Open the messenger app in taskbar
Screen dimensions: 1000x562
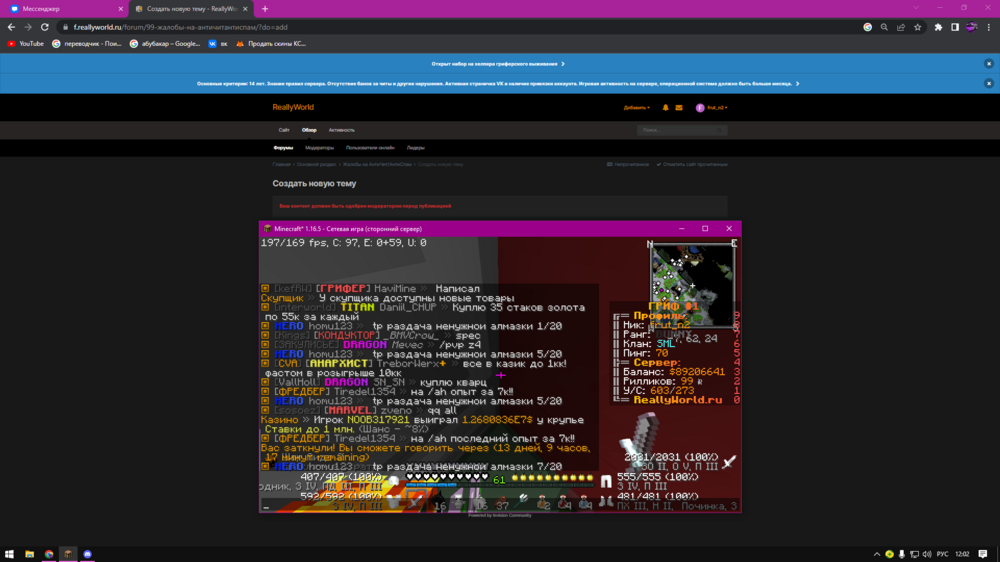click(87, 554)
